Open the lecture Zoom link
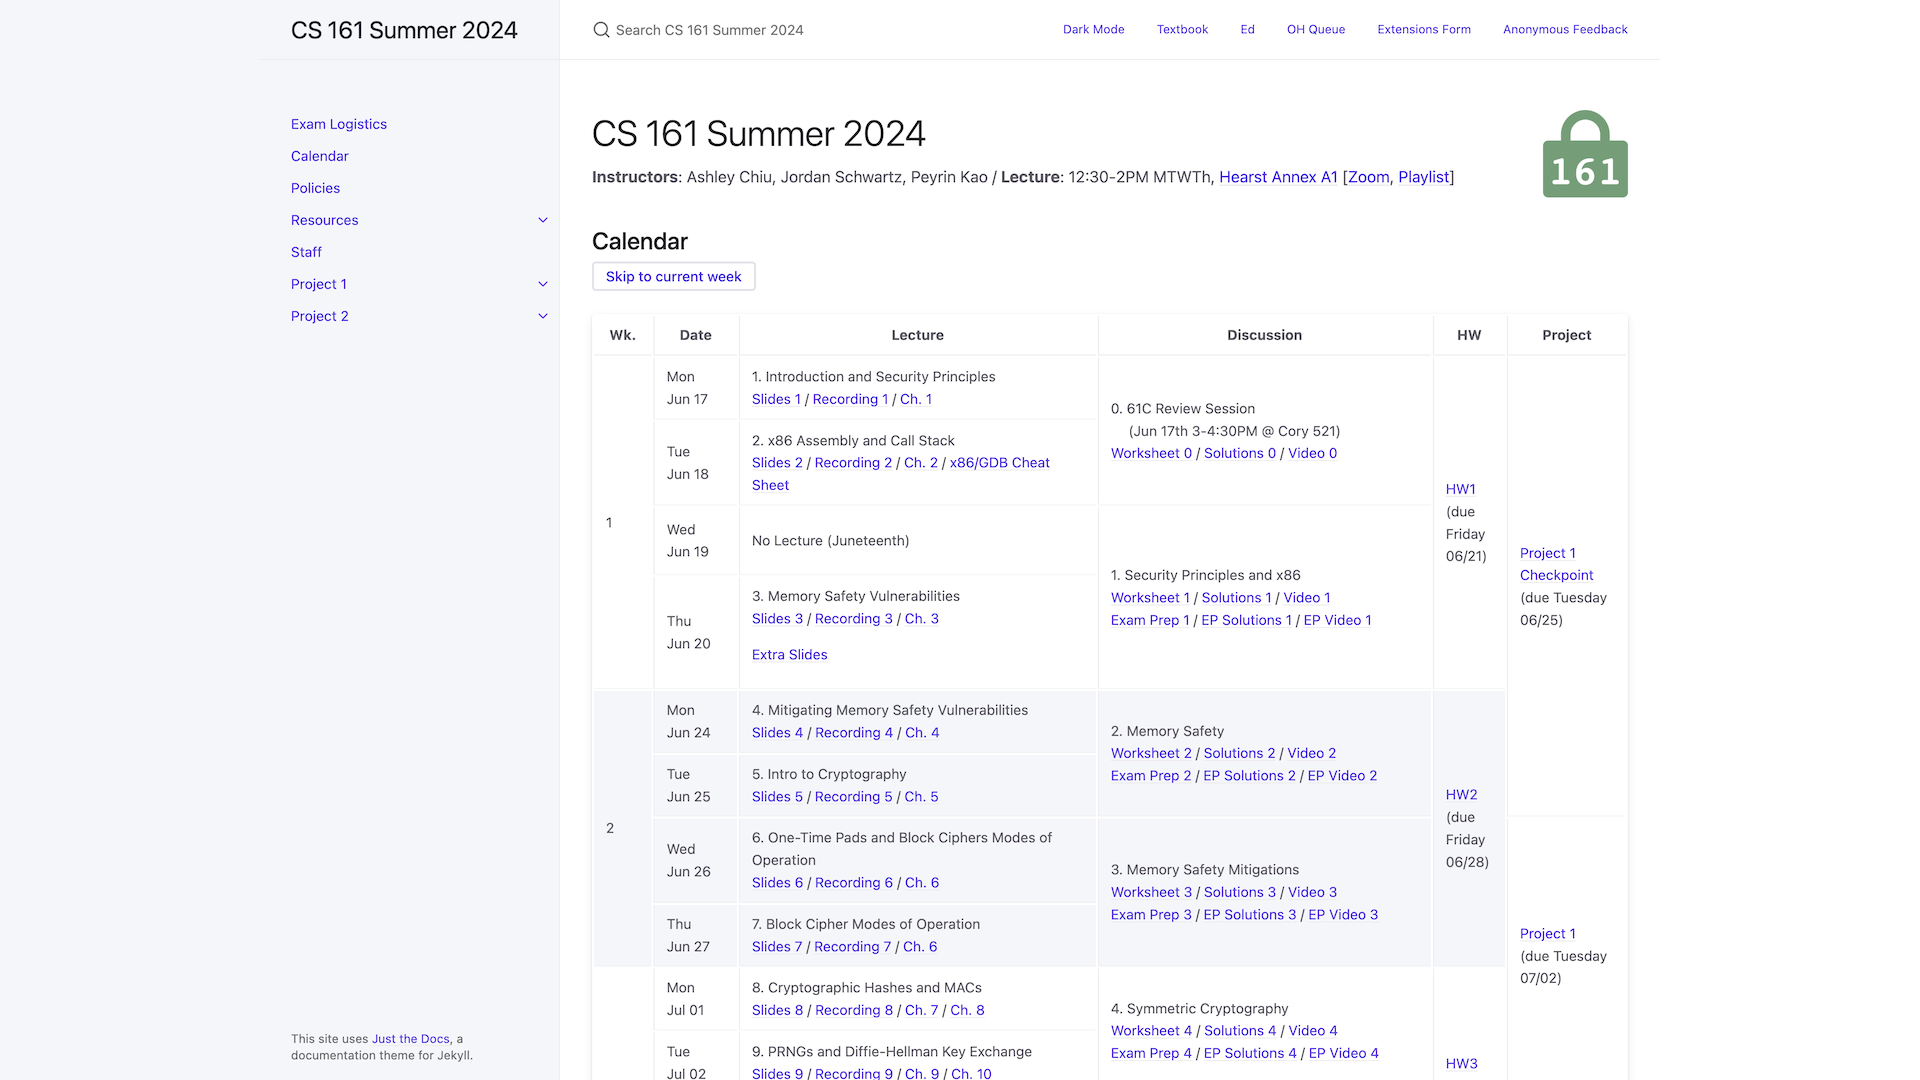 pyautogui.click(x=1368, y=177)
